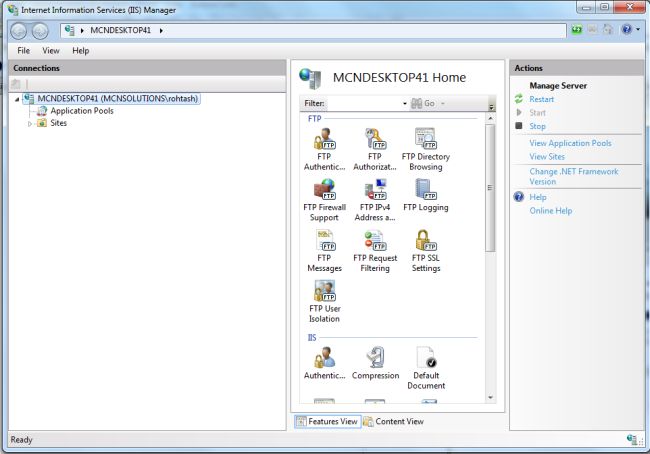Open the Go button dropdown arrow
The height and width of the screenshot is (454, 650).
coord(443,103)
